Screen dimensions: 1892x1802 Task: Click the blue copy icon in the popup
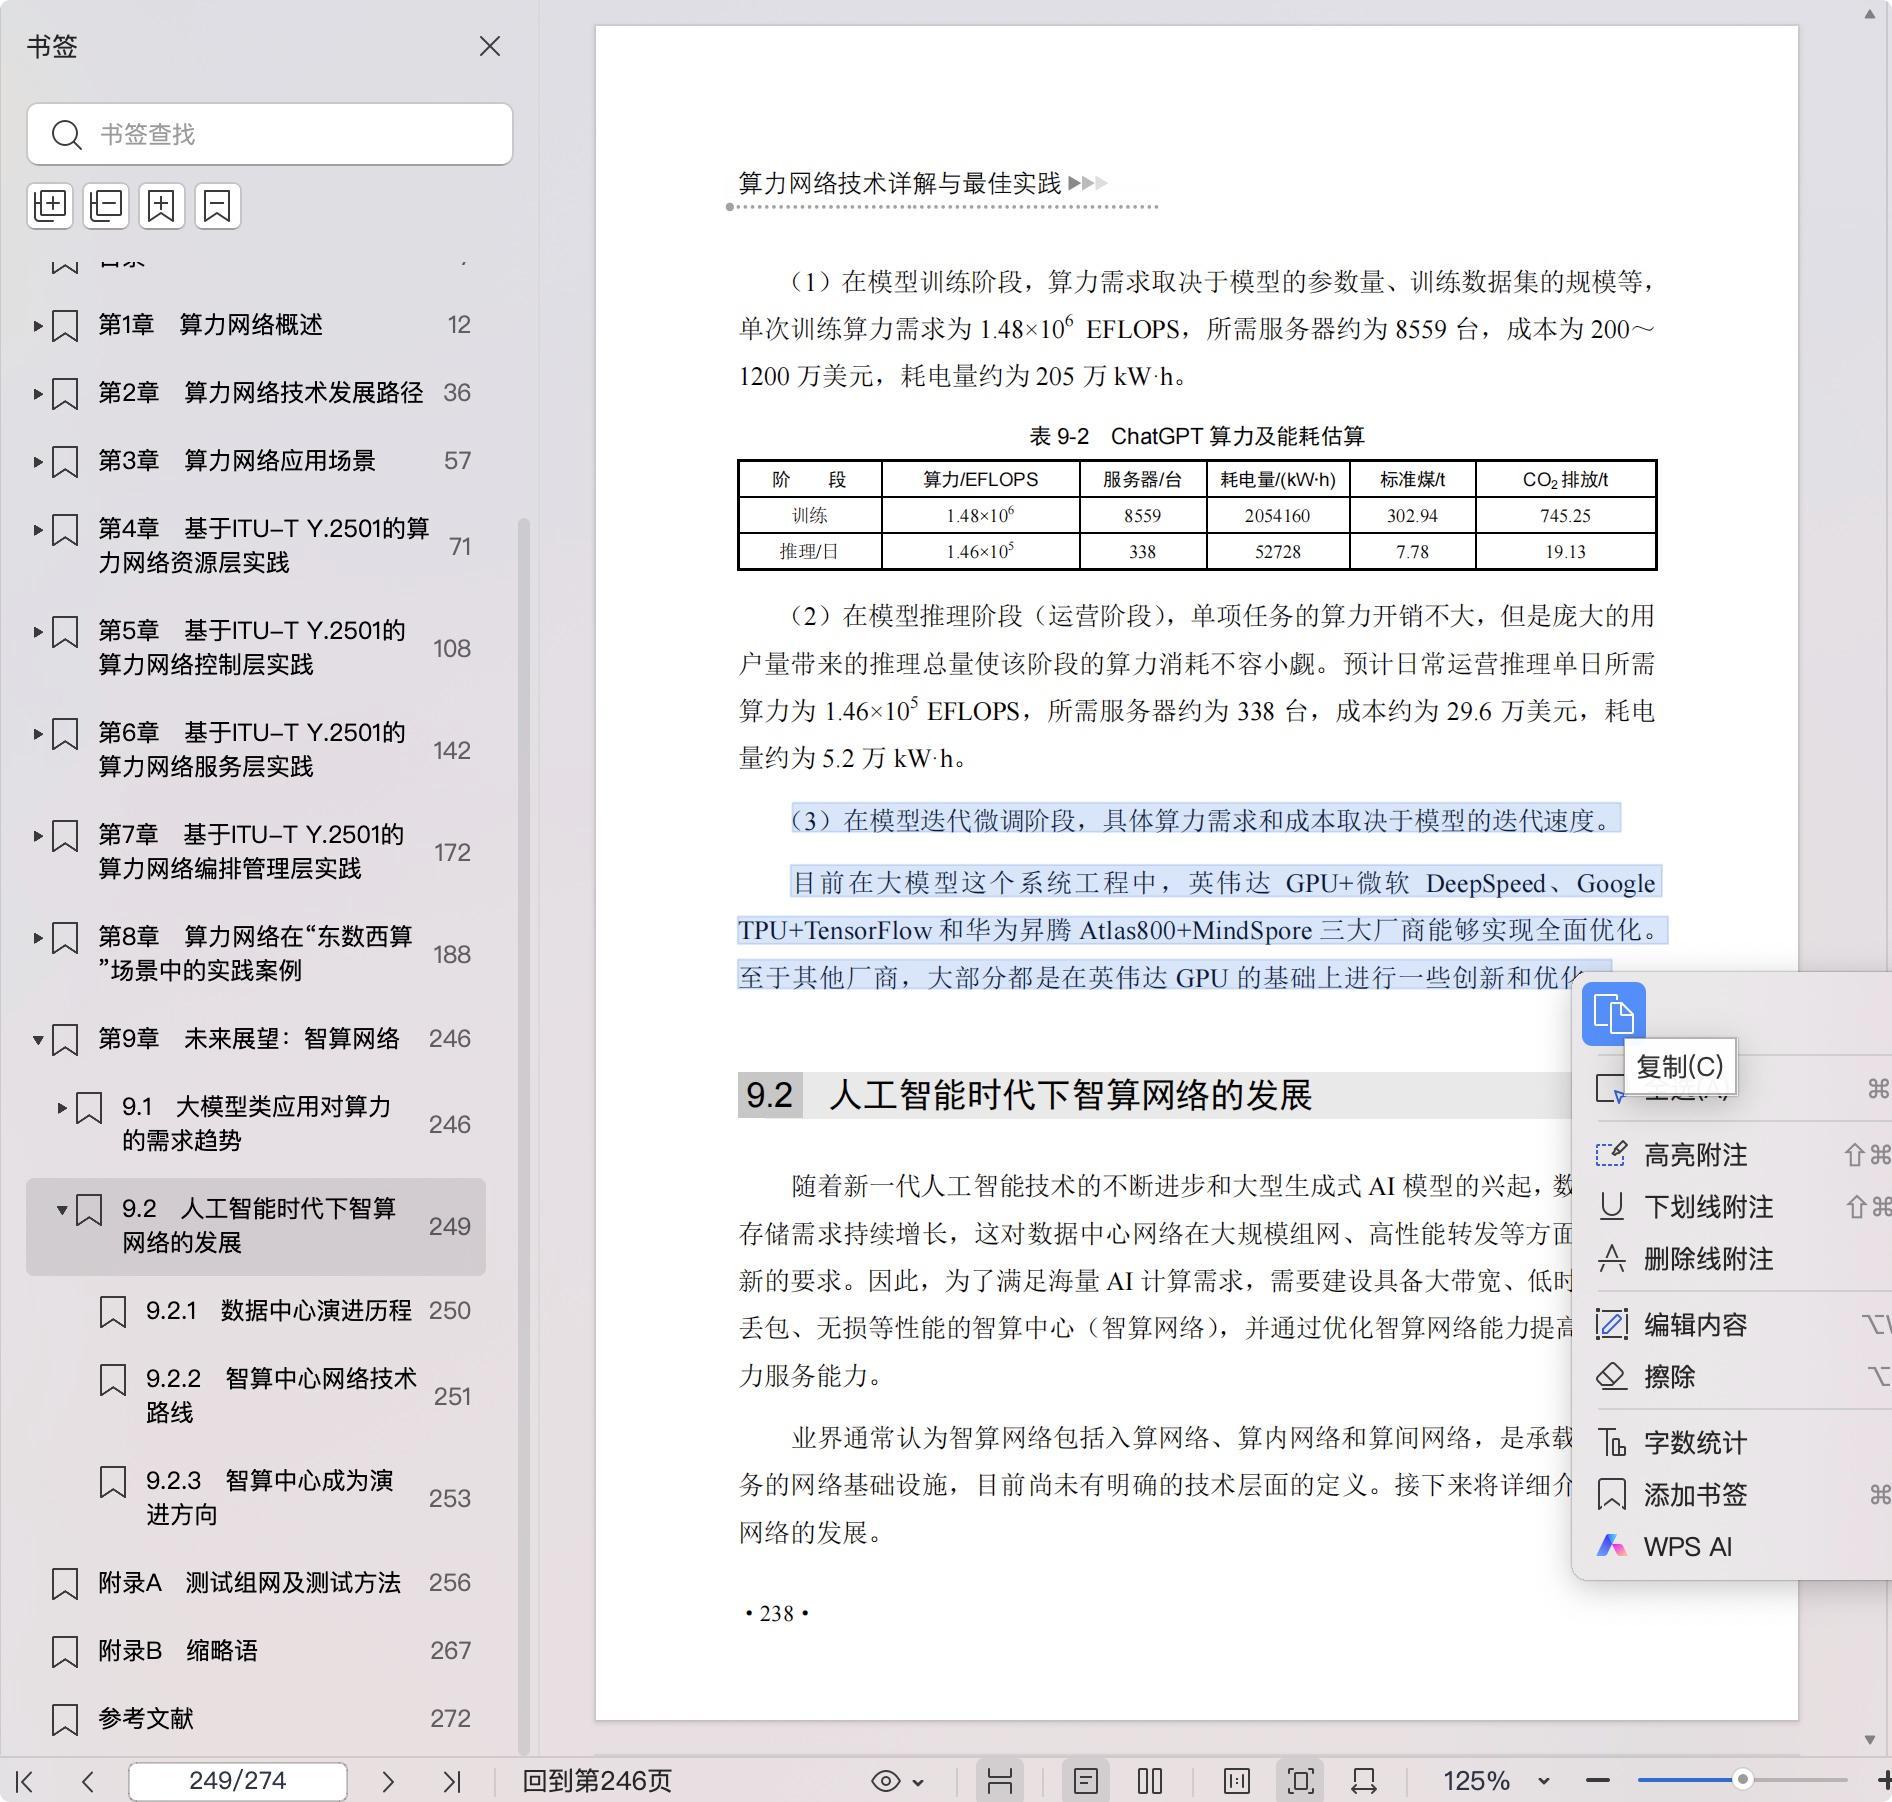[1613, 1014]
